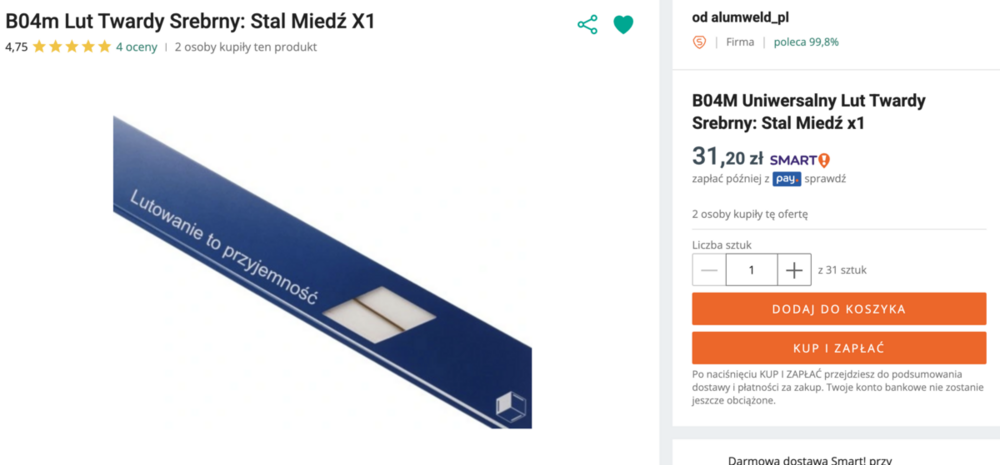The width and height of the screenshot is (1000, 465).
Task: Click the share icon next to the title
Action: pos(587,25)
